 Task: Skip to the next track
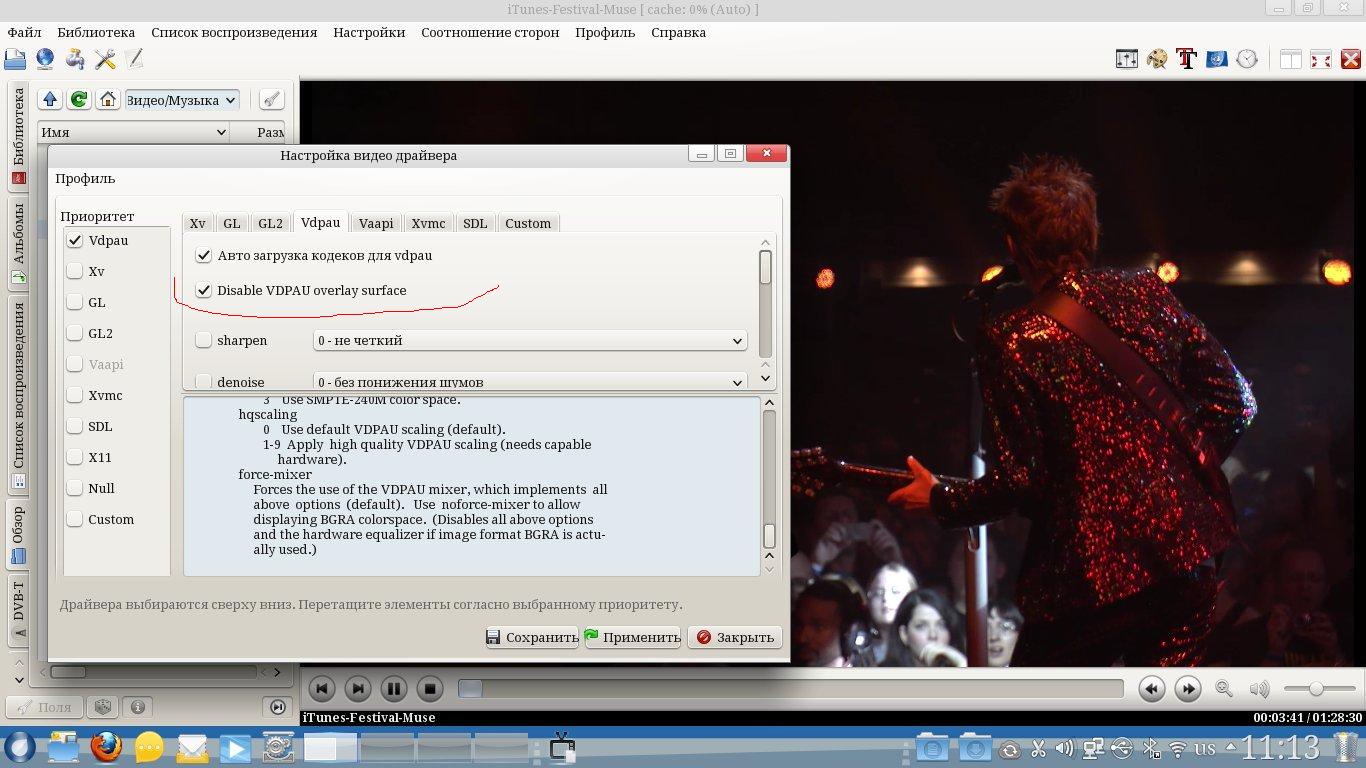(x=358, y=688)
